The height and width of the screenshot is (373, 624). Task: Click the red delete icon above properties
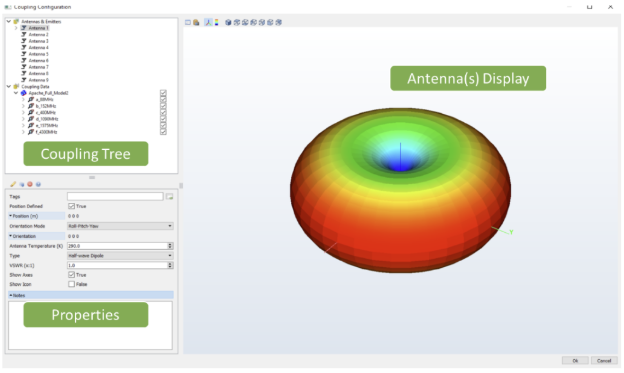click(x=30, y=184)
